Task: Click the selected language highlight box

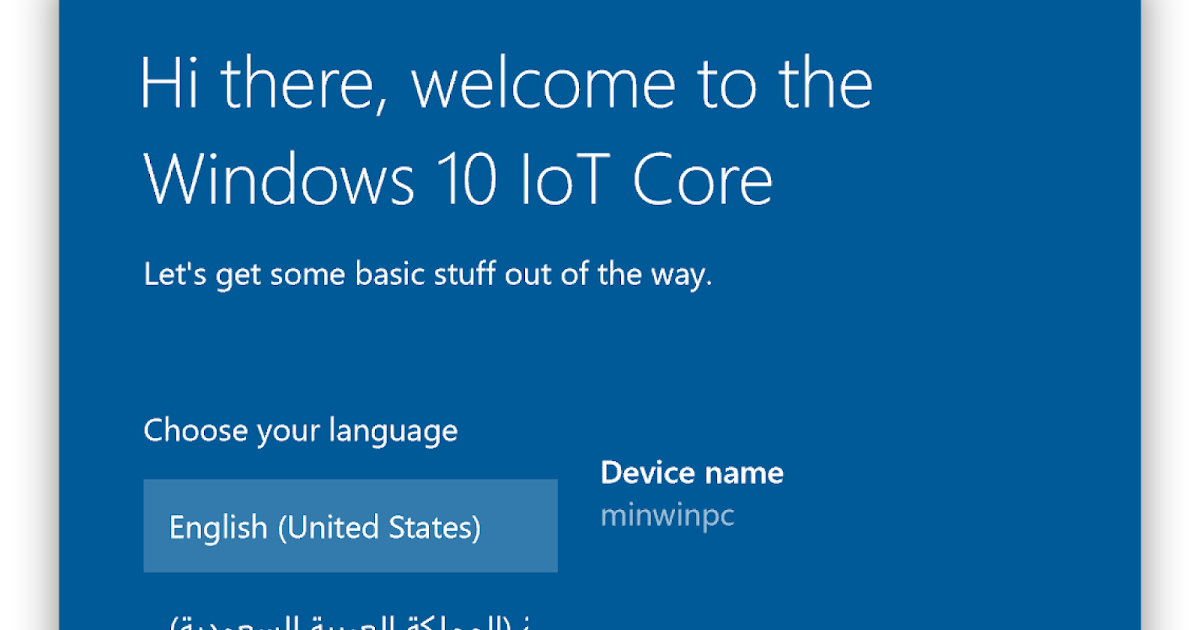Action: 350,526
